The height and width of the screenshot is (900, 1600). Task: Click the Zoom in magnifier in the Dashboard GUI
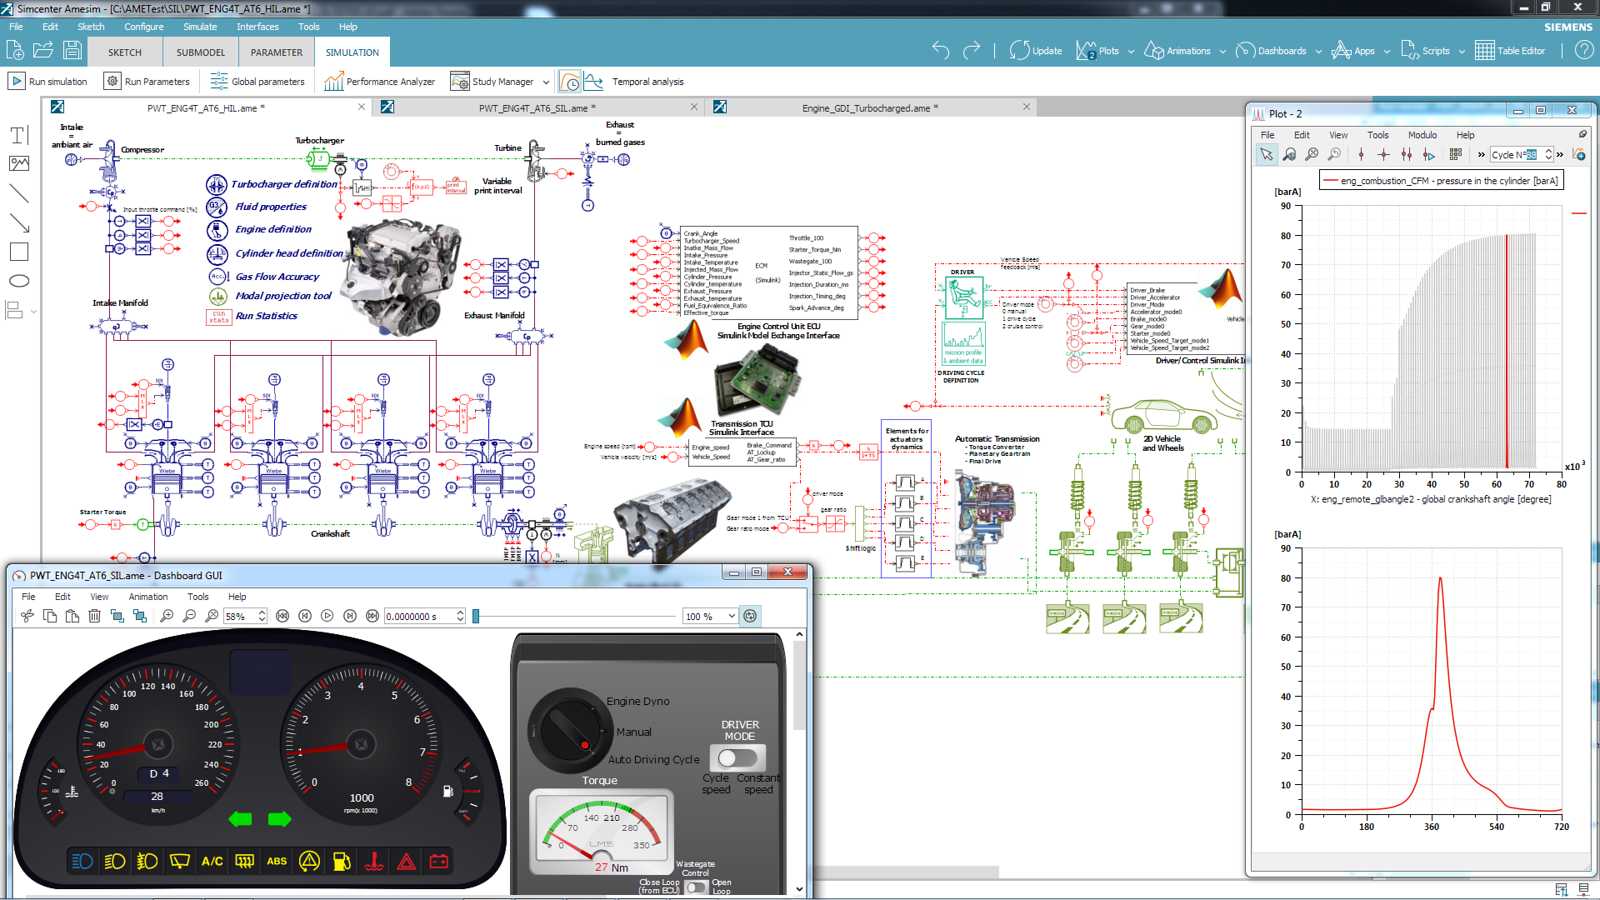pyautogui.click(x=167, y=616)
